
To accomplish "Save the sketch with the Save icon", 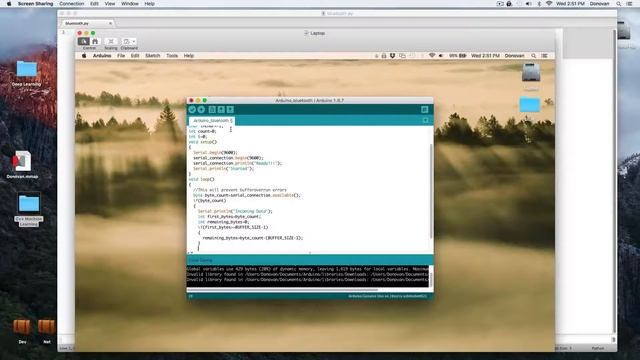I will point(230,109).
